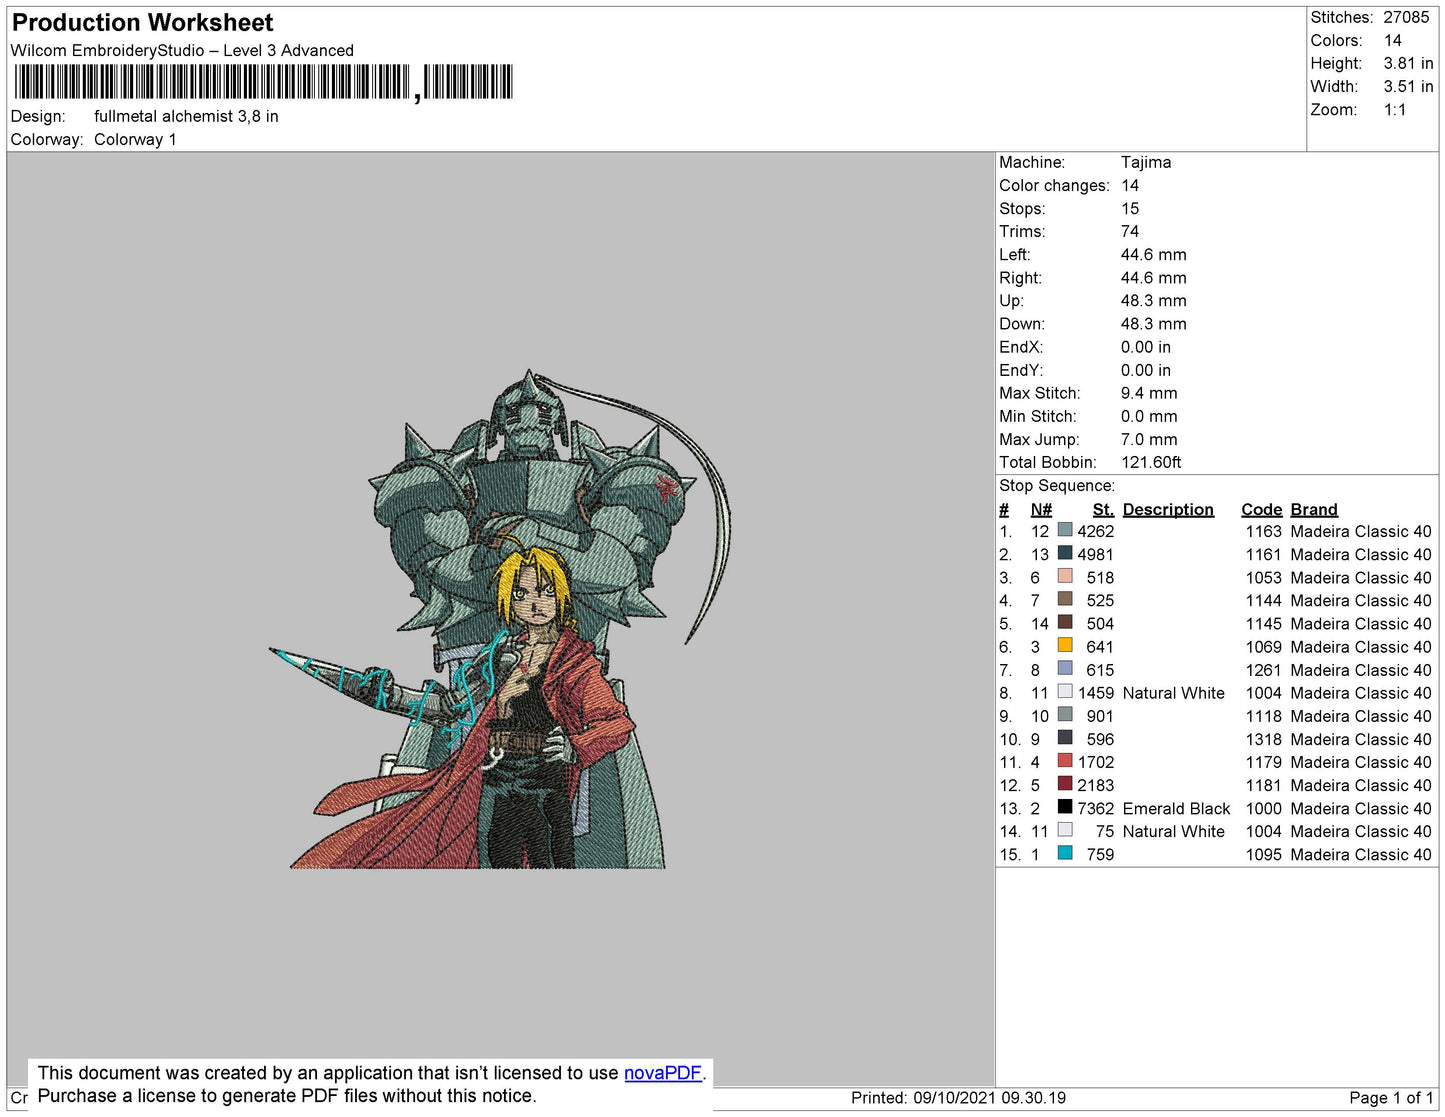Select the lavender swatch for code 1261
This screenshot has width=1445, height=1117.
click(1065, 669)
